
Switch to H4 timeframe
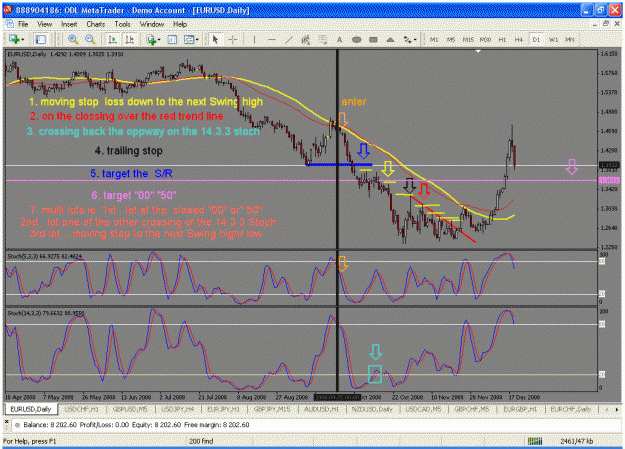pos(519,39)
